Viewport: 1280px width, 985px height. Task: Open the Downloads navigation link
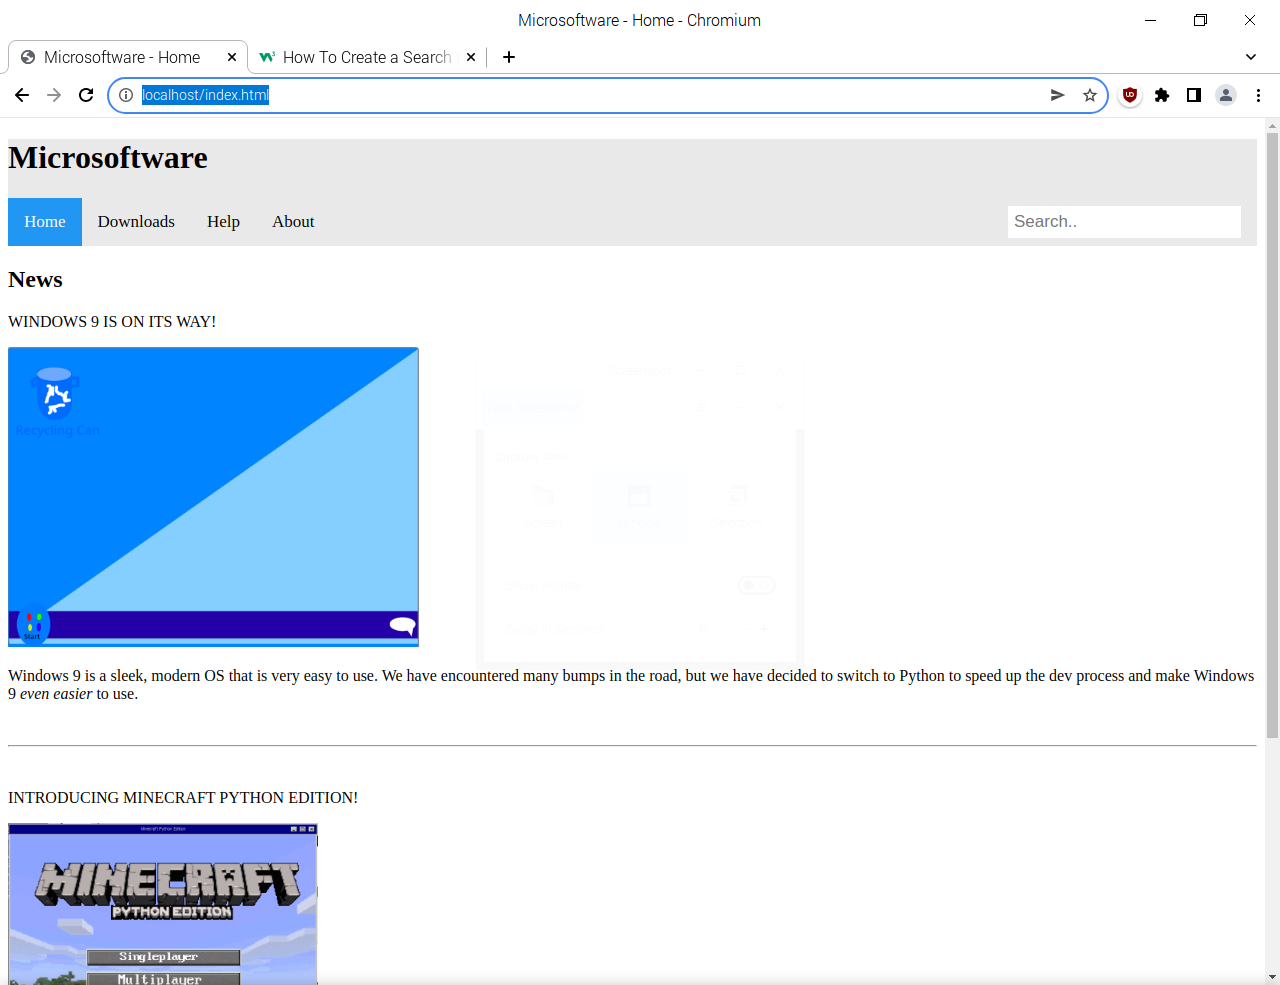tap(136, 222)
